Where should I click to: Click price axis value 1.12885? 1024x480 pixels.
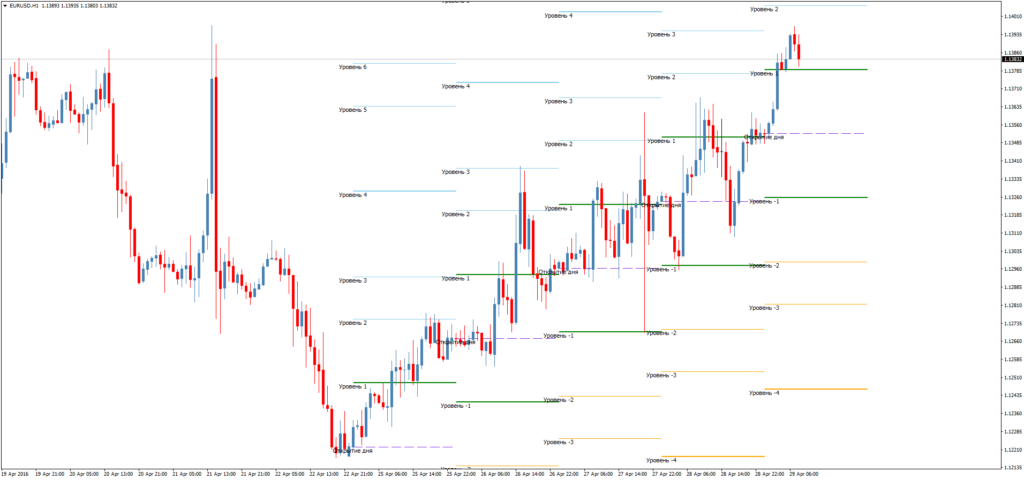coord(1013,287)
